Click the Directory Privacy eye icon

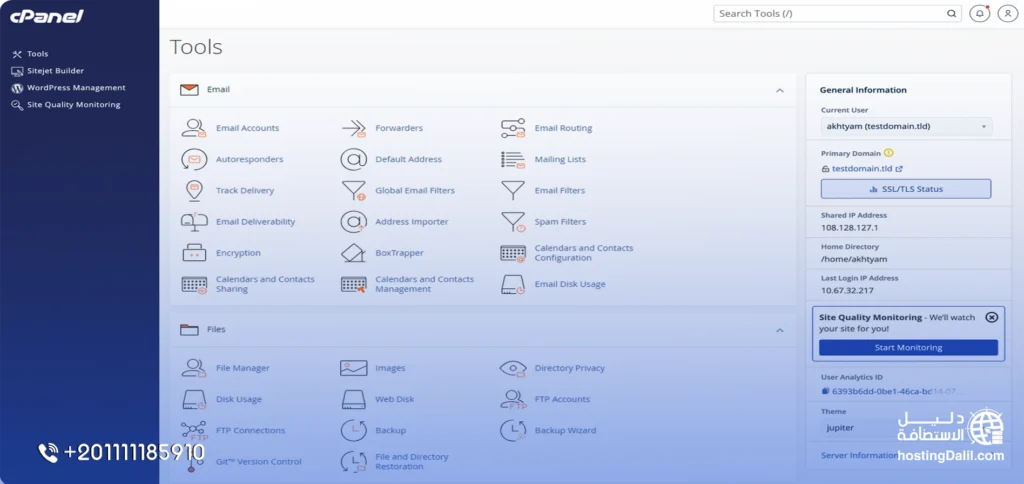point(513,368)
